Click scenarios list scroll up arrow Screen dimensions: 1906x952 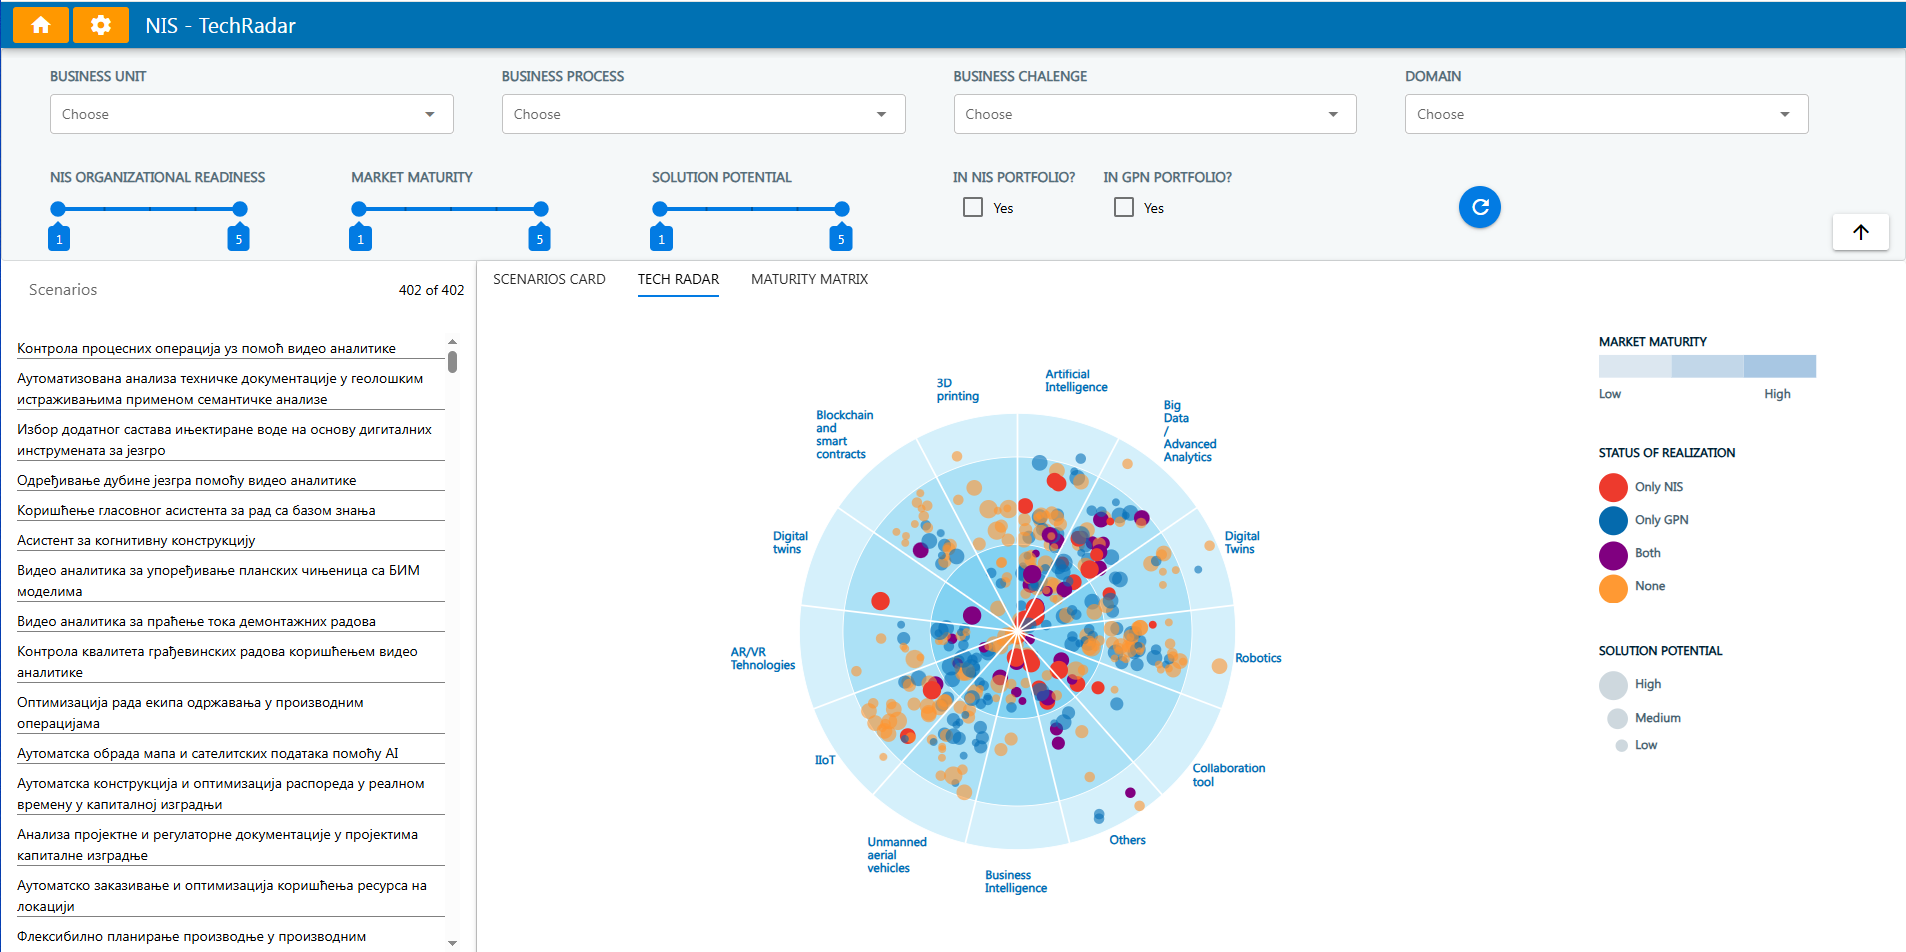[453, 342]
